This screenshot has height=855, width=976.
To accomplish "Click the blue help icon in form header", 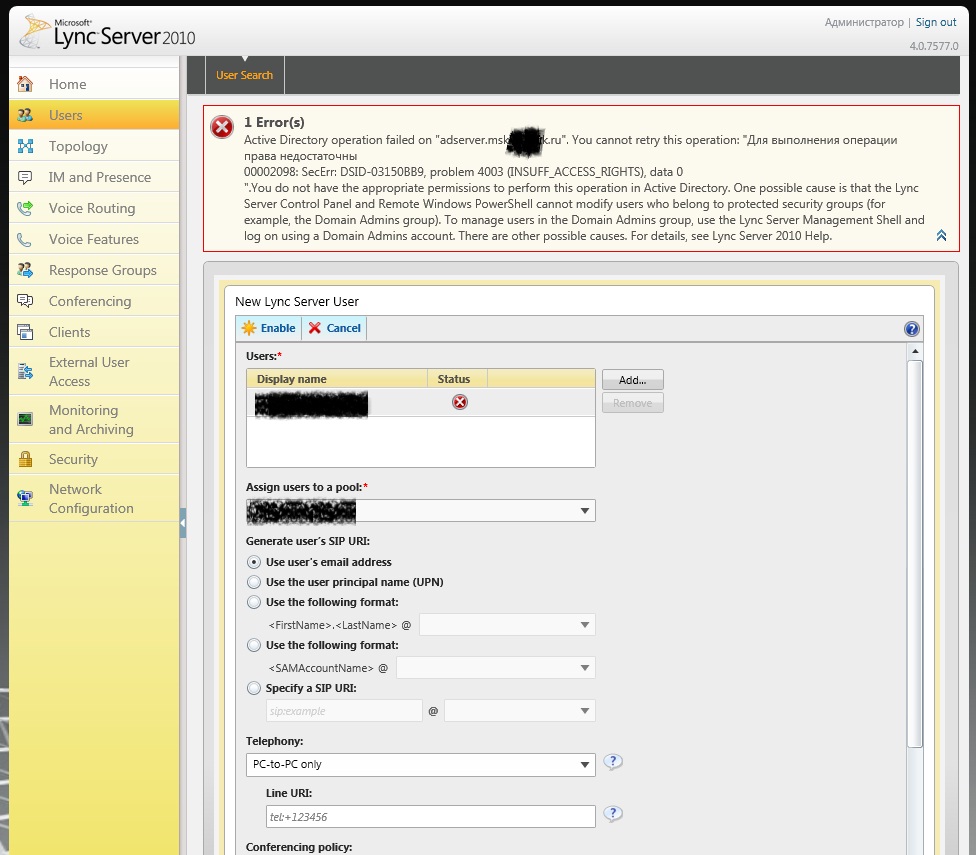I will click(911, 329).
